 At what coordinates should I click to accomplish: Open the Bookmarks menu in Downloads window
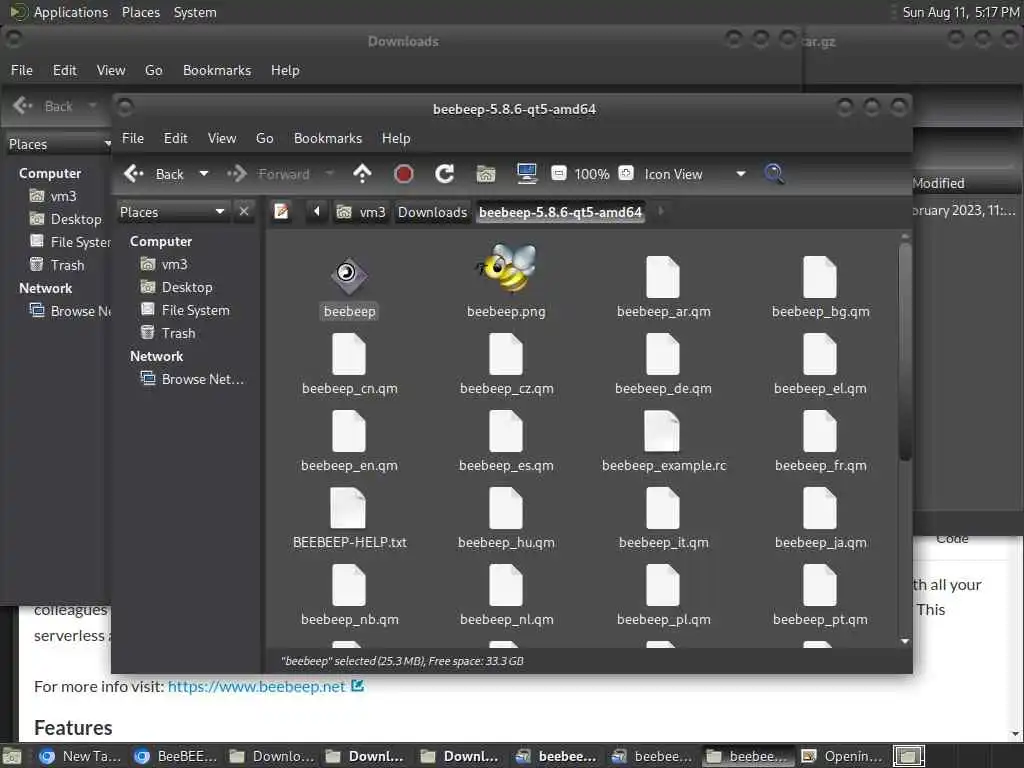pyautogui.click(x=217, y=71)
